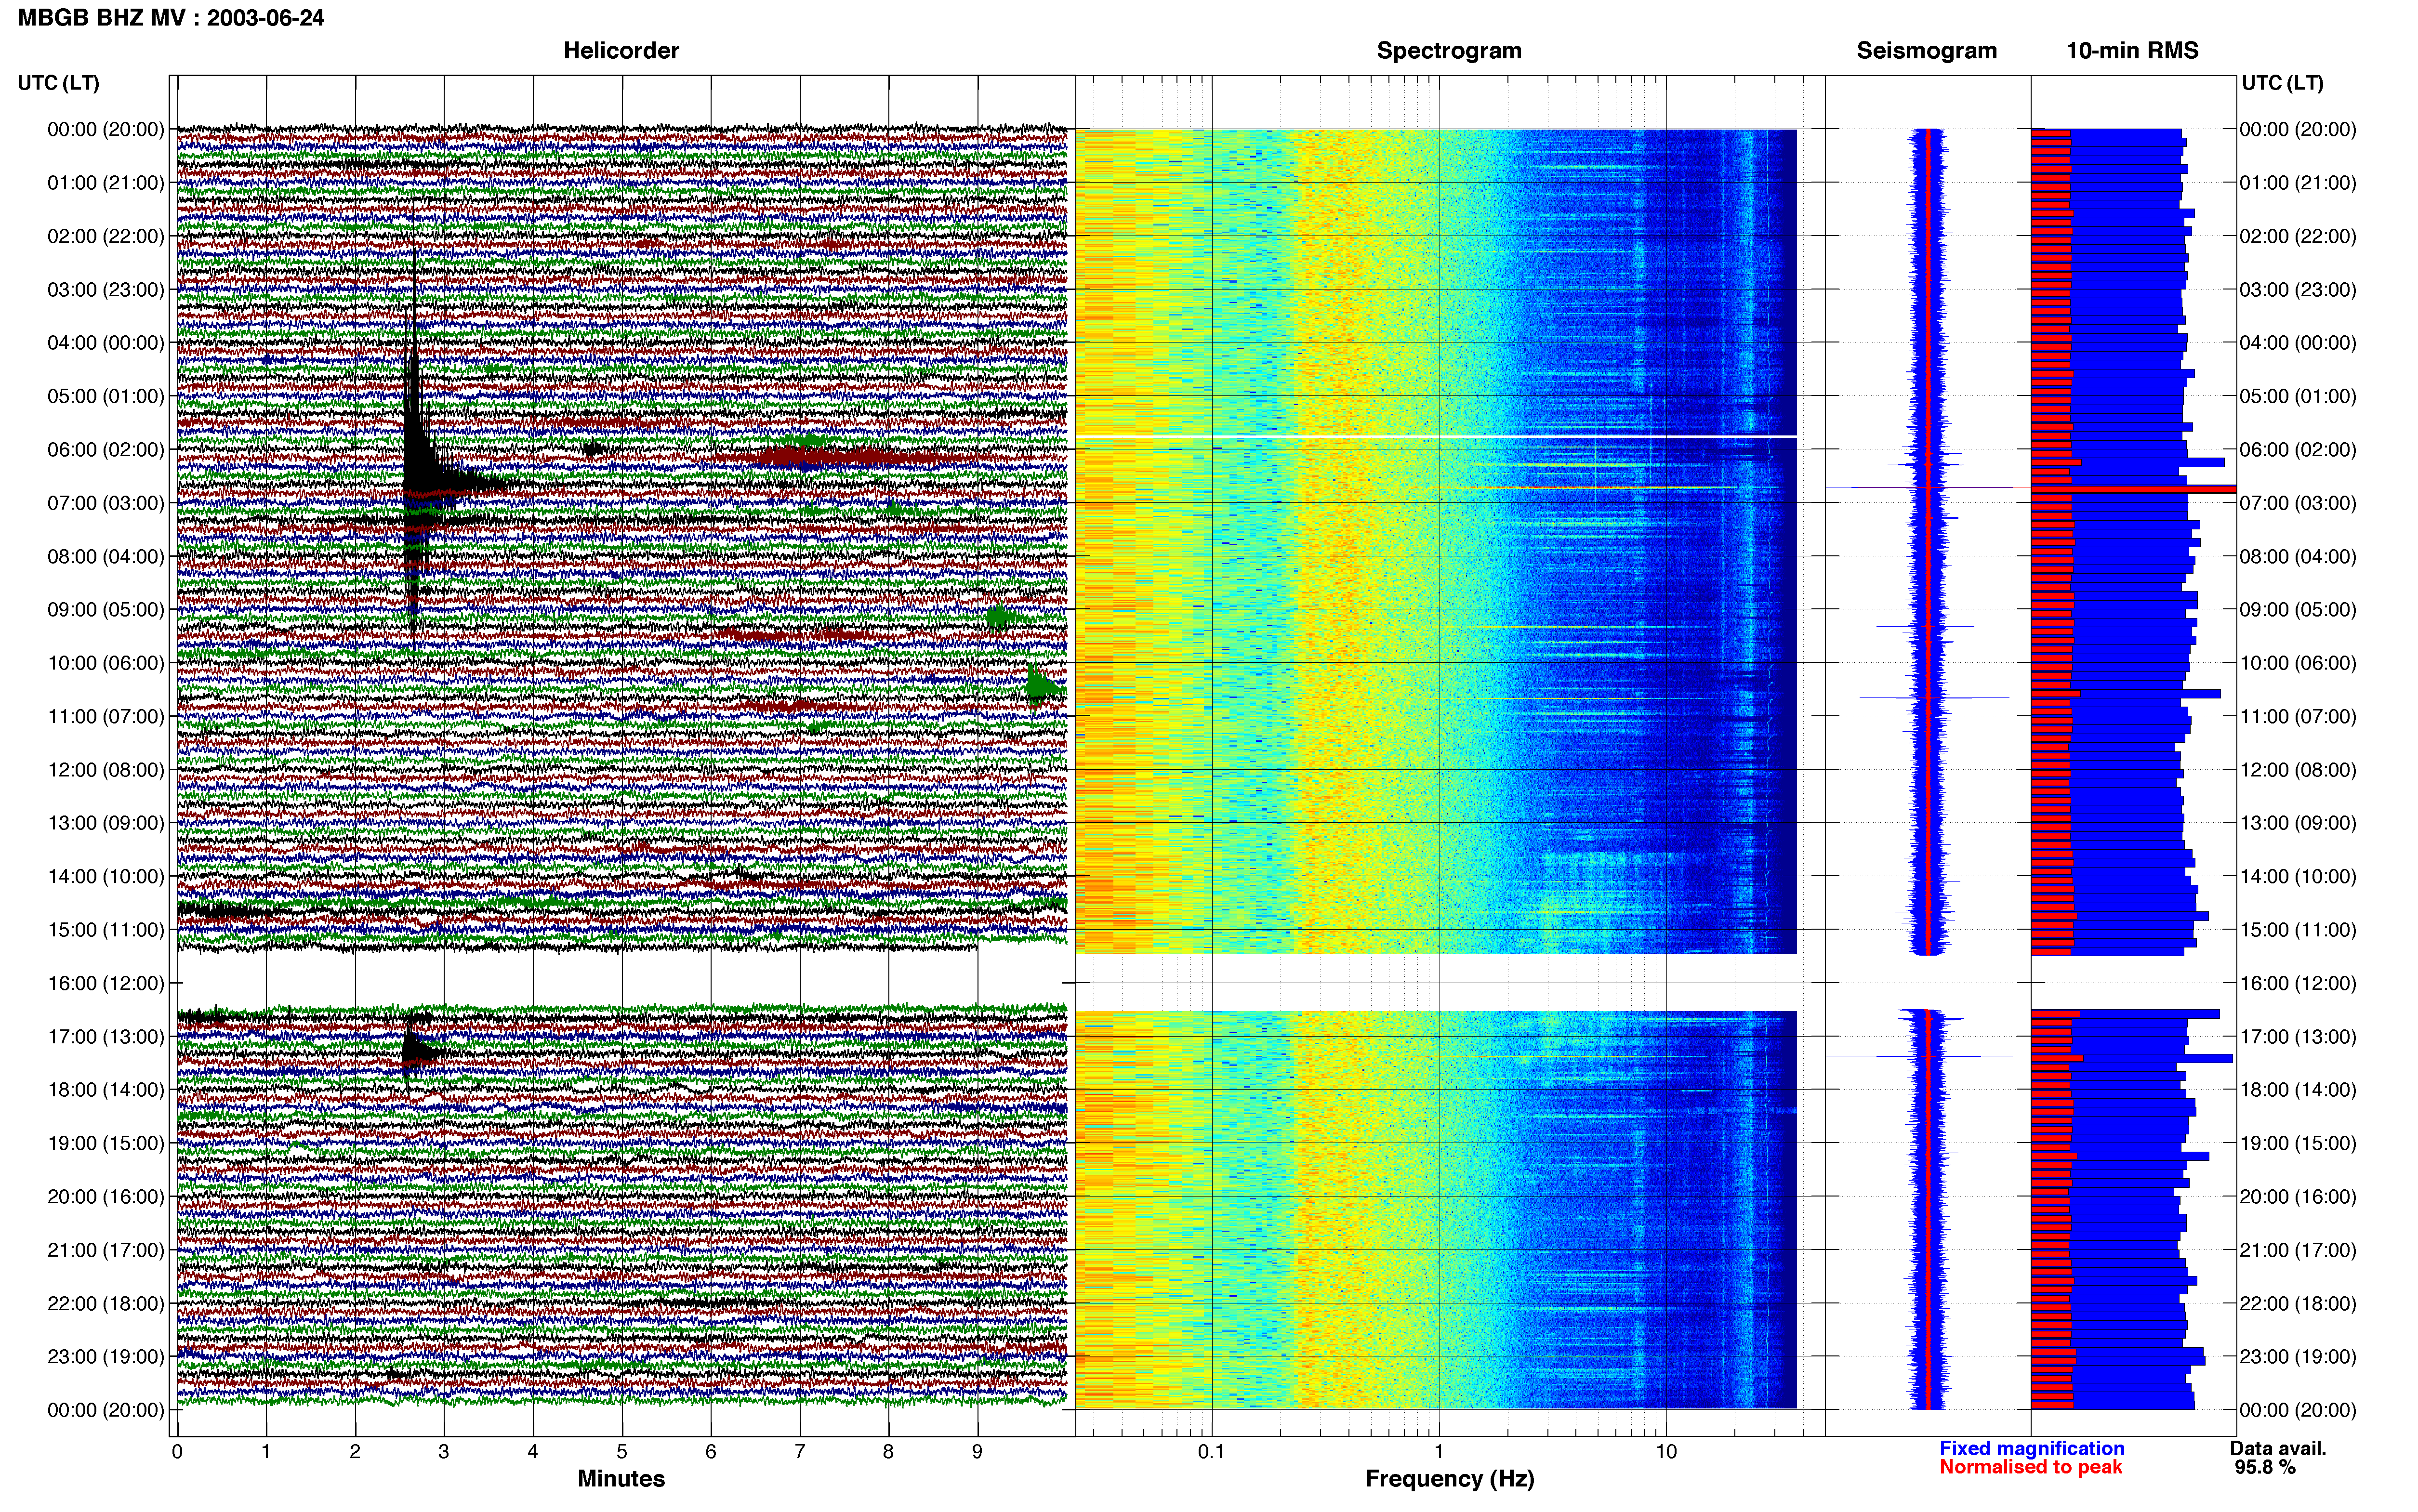The width and height of the screenshot is (2418, 1512).
Task: Click right time label '22:00 (18:00)'
Action: [2298, 1303]
